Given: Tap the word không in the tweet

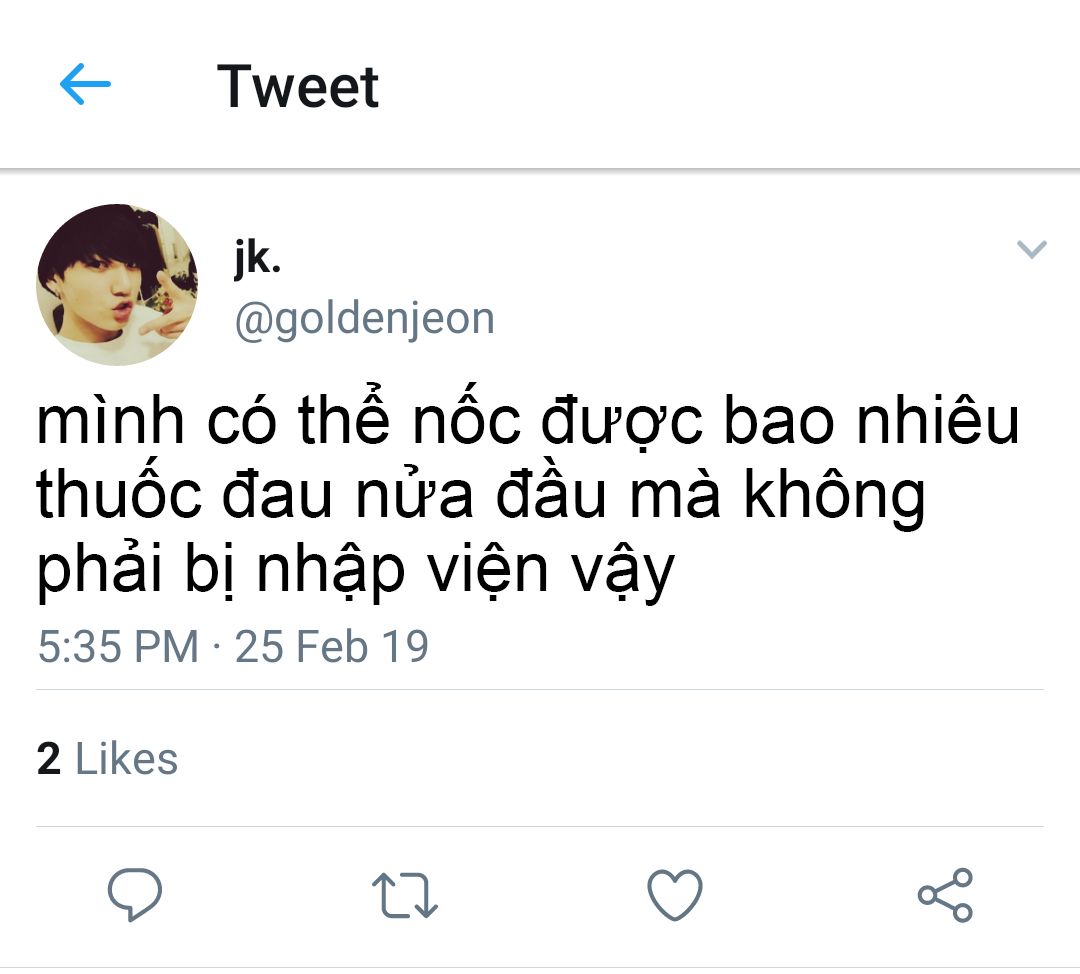Looking at the screenshot, I should click(834, 497).
